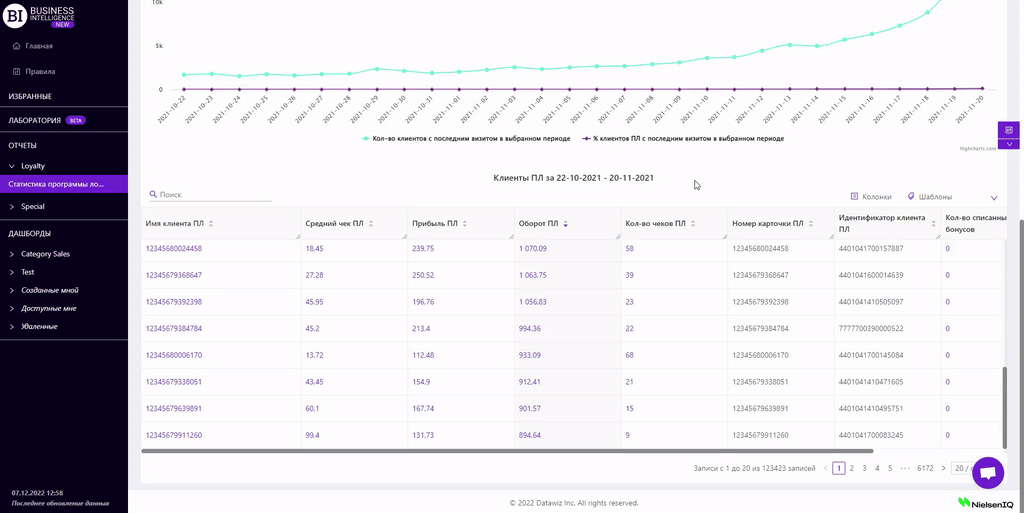The width and height of the screenshot is (1024, 513).
Task: Click the Поиск search field
Action: tap(213, 195)
